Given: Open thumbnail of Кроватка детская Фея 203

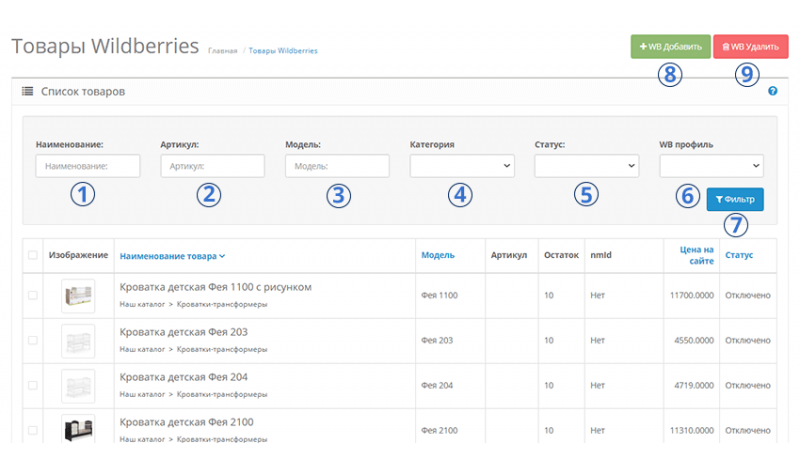Looking at the screenshot, I should point(78,340).
